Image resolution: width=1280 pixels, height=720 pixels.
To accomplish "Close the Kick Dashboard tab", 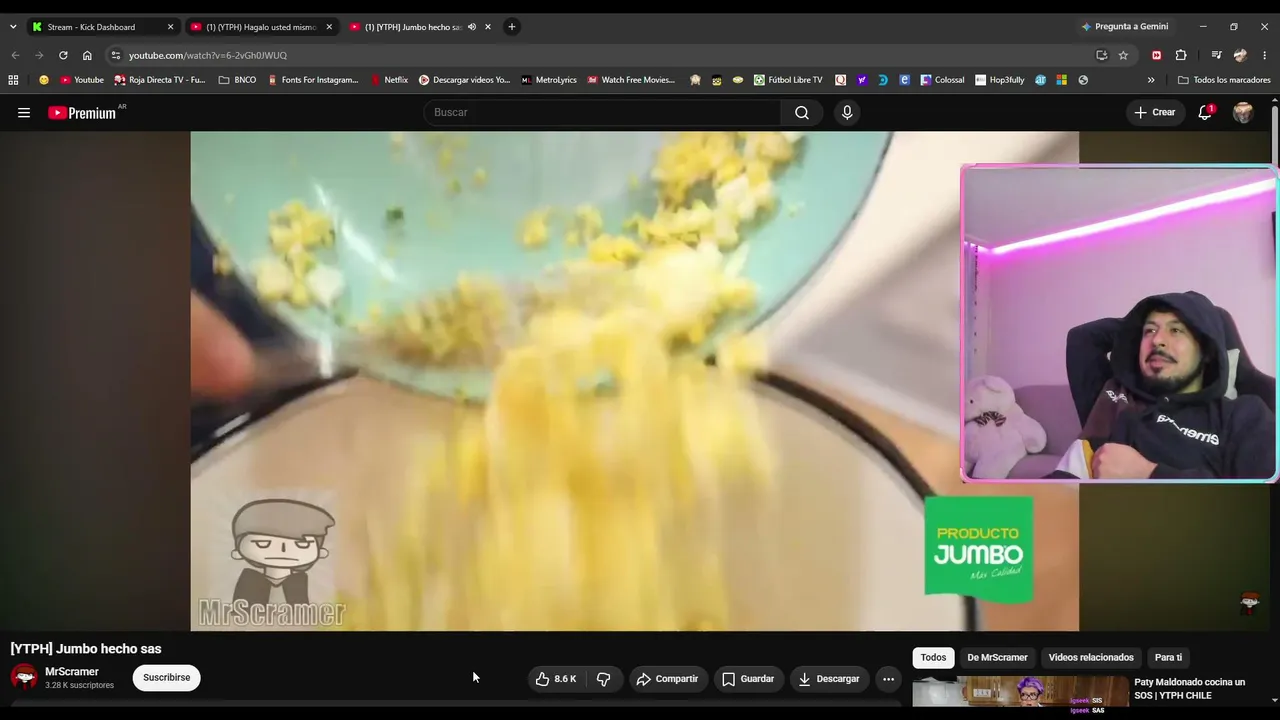I will pos(170,27).
